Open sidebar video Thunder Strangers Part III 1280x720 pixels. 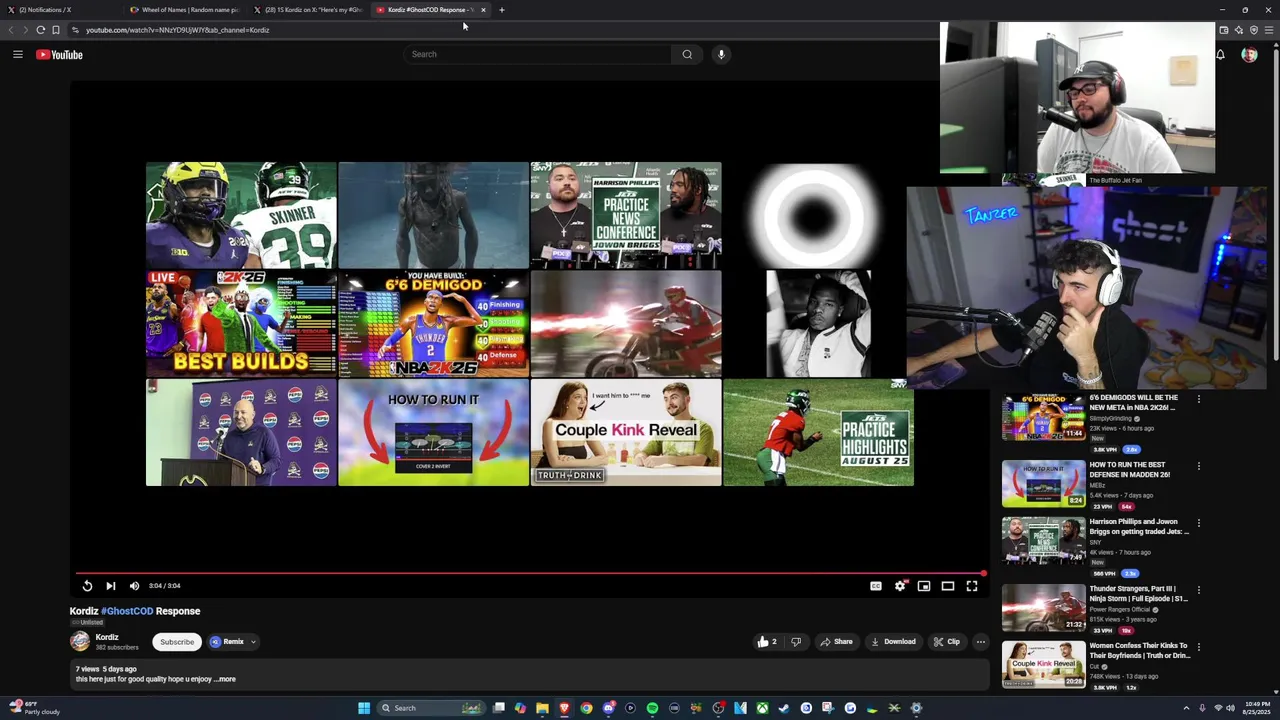(1095, 608)
